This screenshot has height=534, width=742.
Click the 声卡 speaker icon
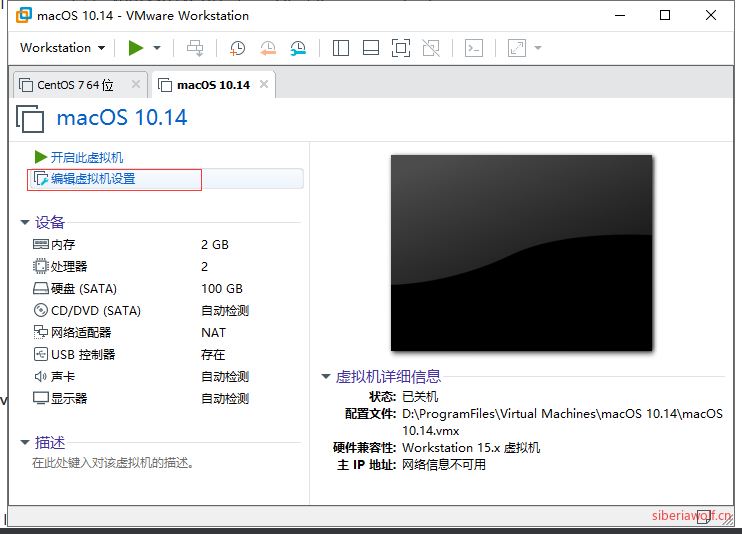click(x=41, y=376)
